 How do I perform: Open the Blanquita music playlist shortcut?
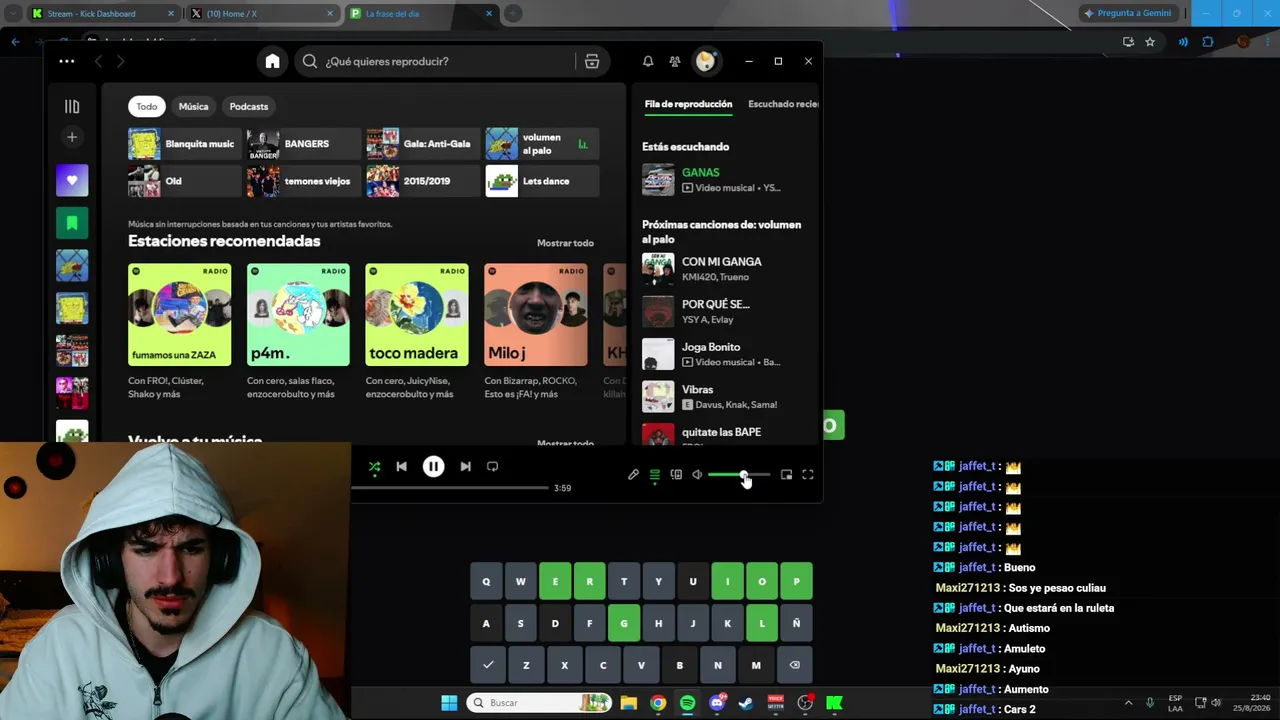pyautogui.click(x=184, y=144)
